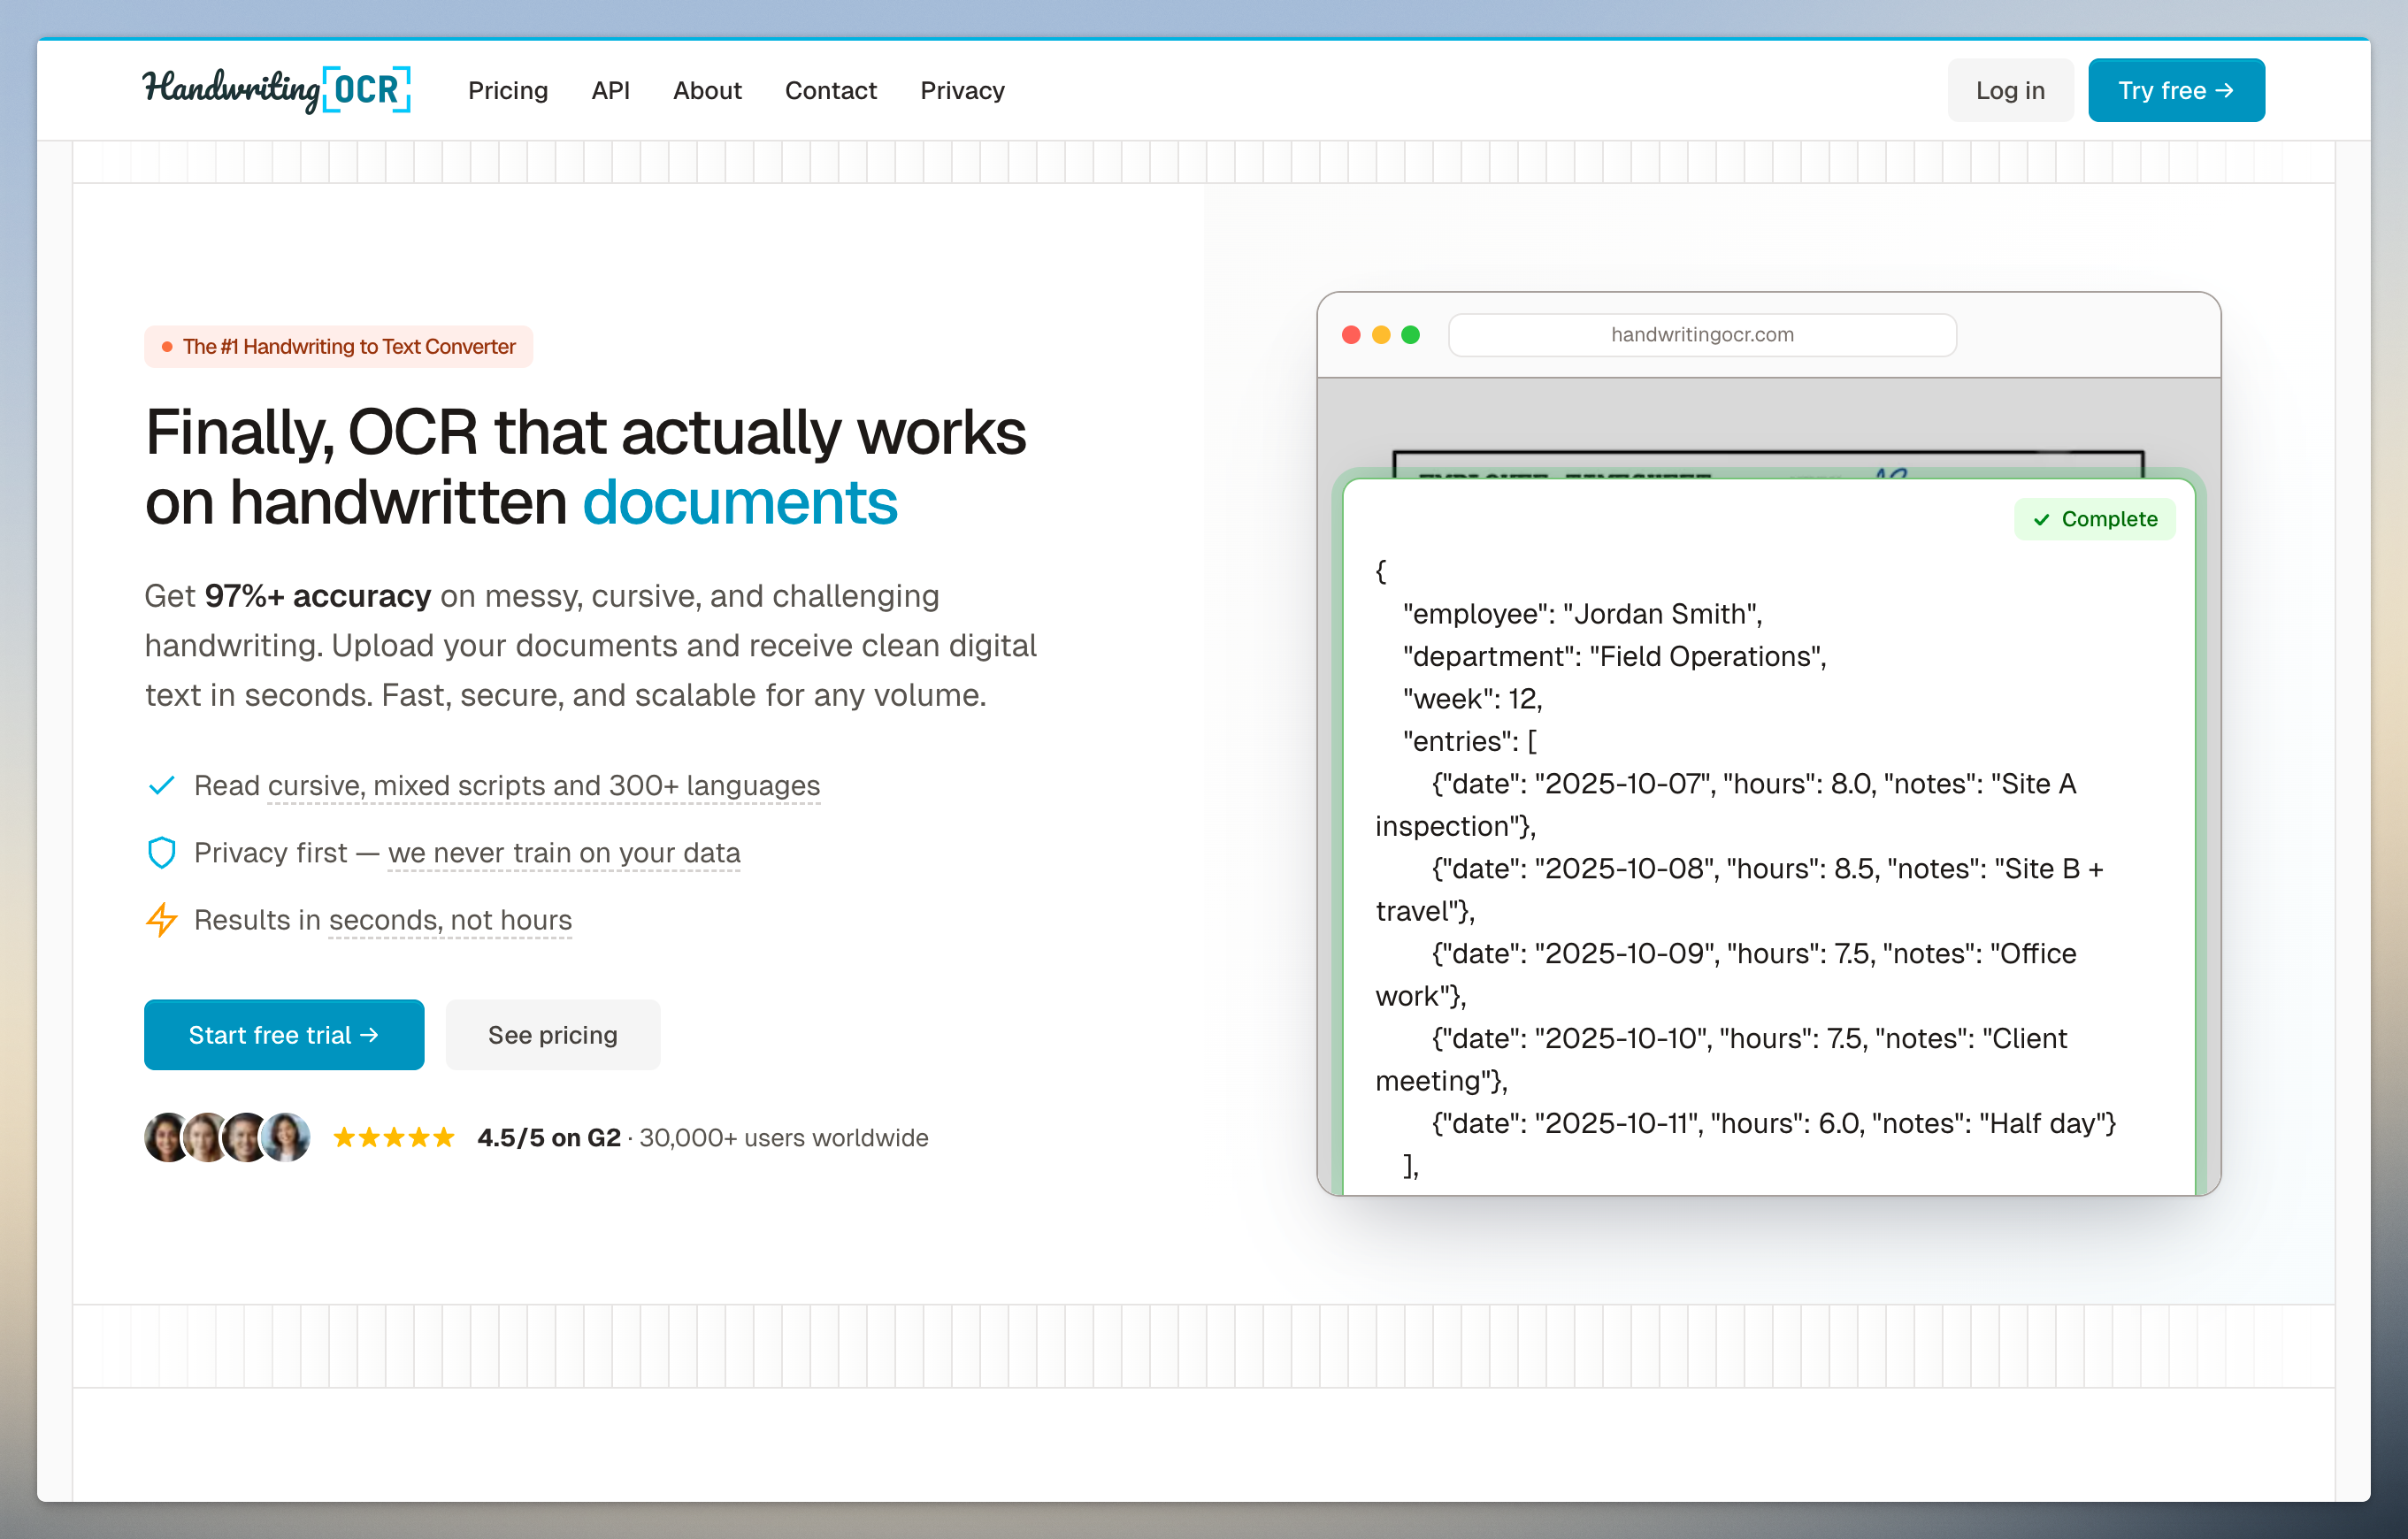This screenshot has width=2408, height=1539.
Task: Click the "week": 12 line
Action: point(1472,699)
